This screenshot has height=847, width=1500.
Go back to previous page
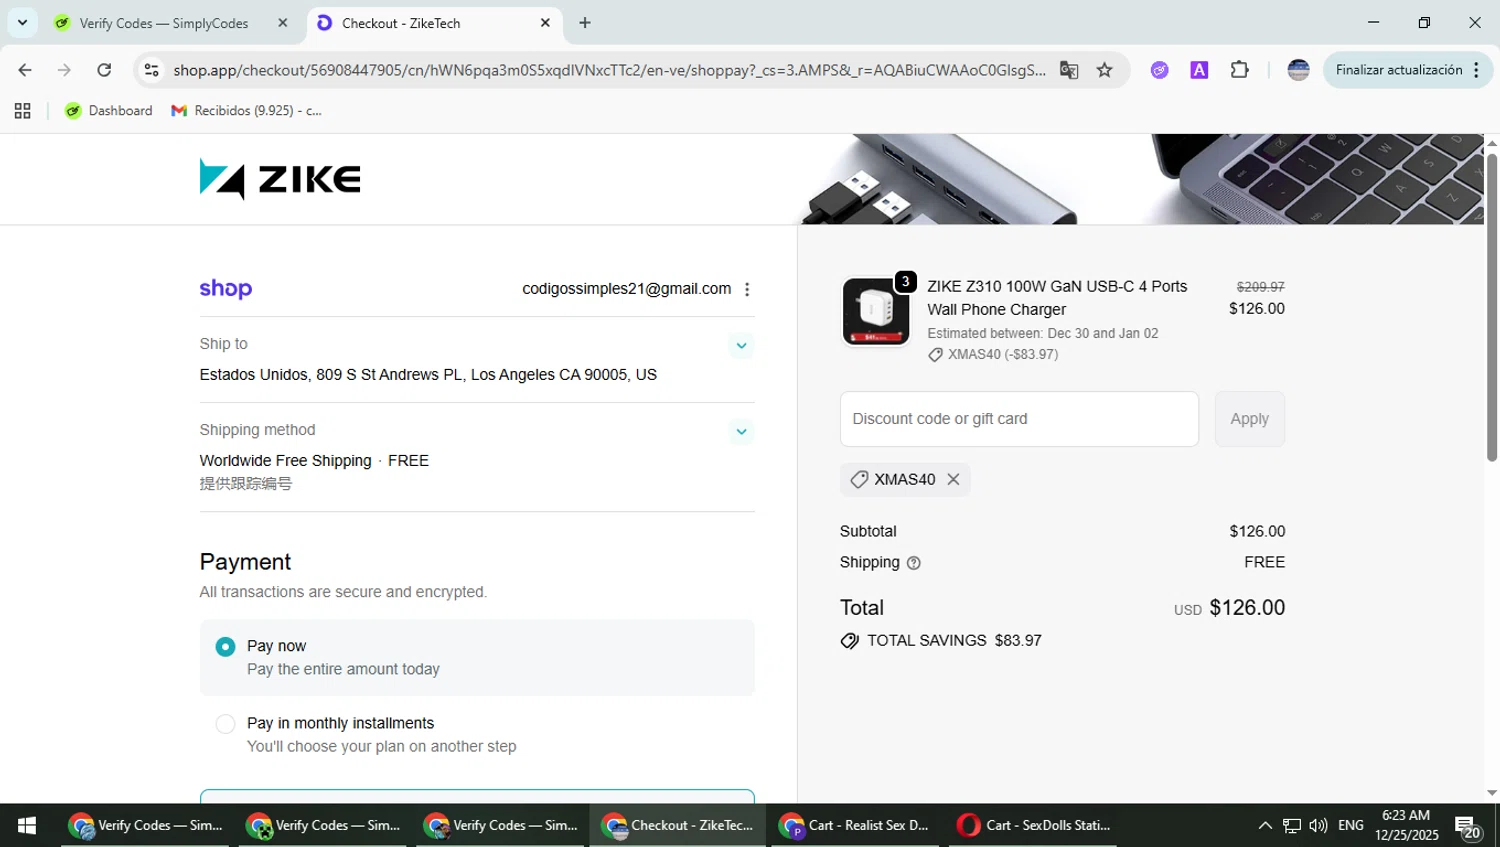(25, 70)
